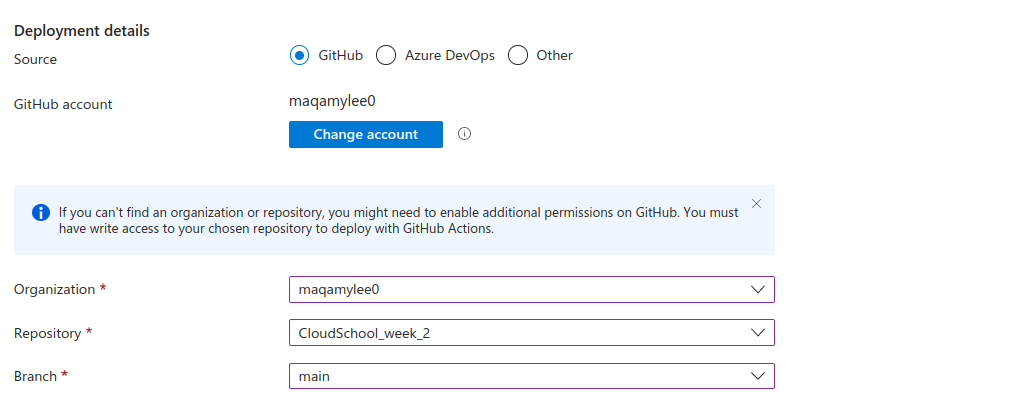This screenshot has width=1014, height=416.
Task: Click the Deployment details heading
Action: point(81,30)
